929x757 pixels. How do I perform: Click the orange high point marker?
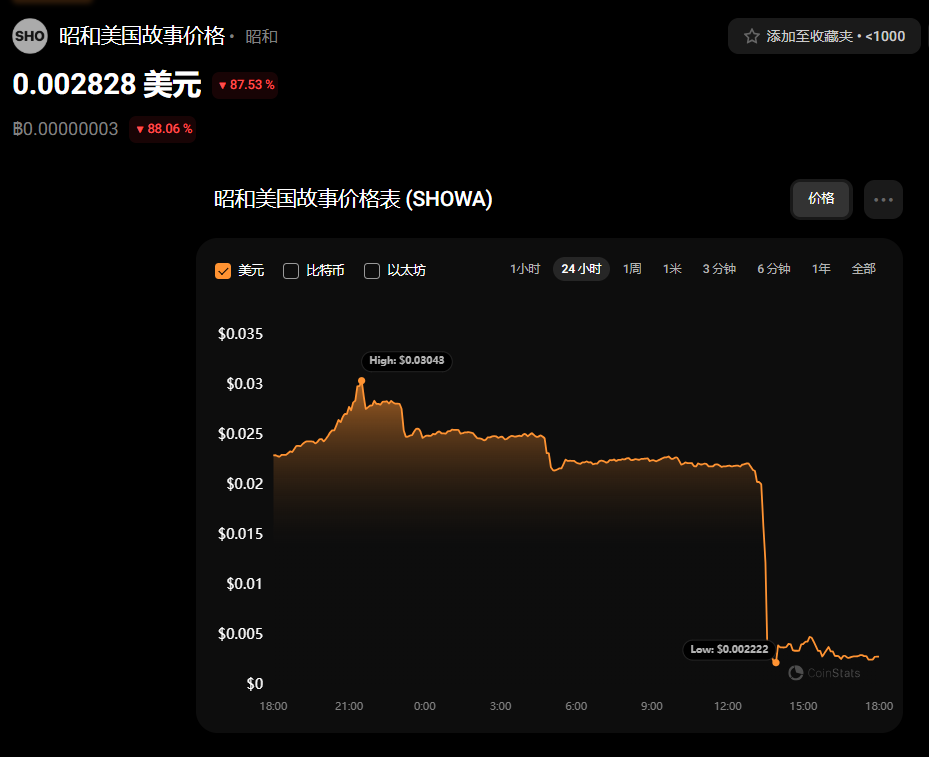(x=361, y=381)
